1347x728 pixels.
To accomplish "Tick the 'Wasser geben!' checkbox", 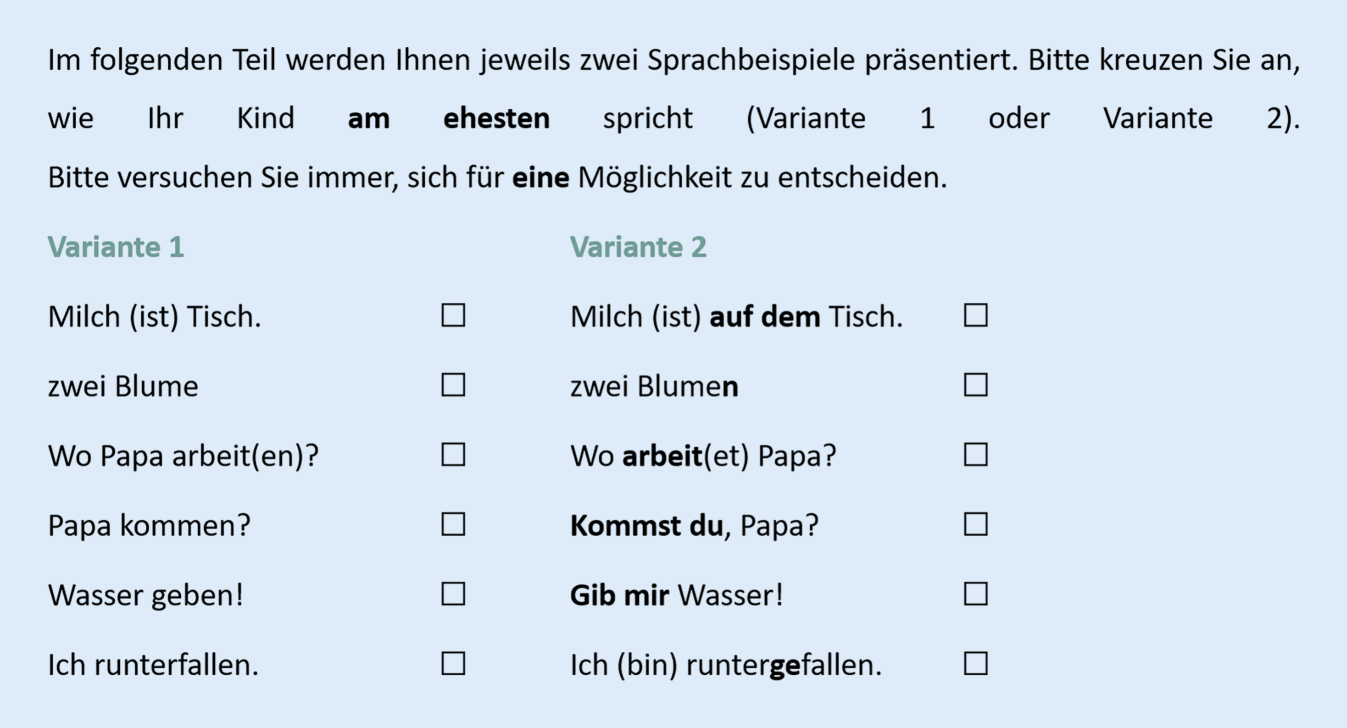I will pos(453,594).
